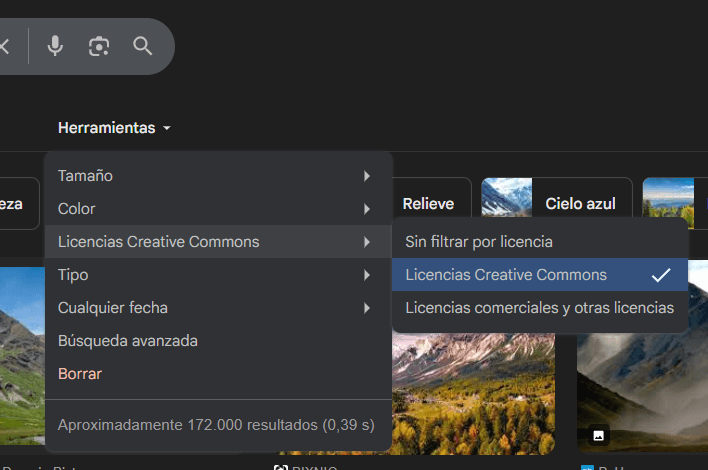
Task: Expand the Cualquier fecha submenu
Action: (218, 307)
